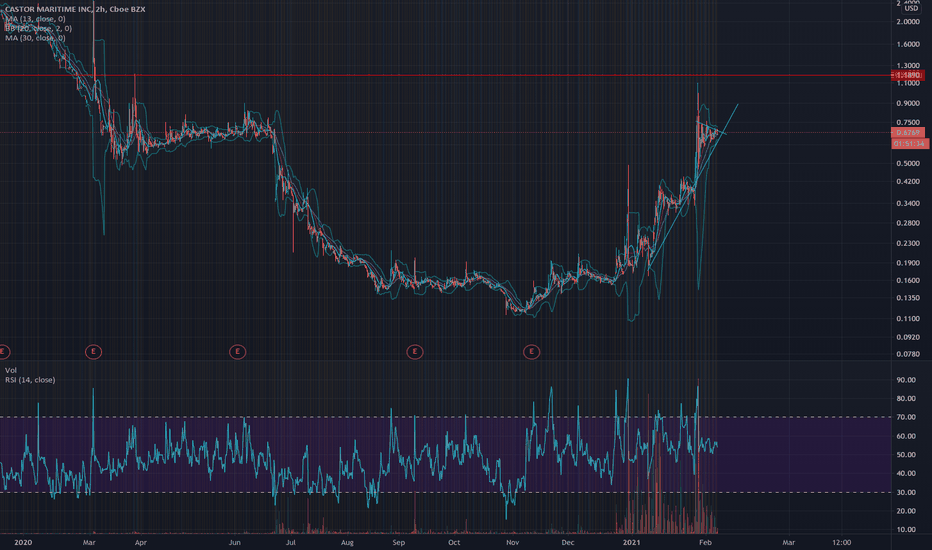The image size is (932, 550).
Task: Click the Oct label on the time axis
Action: [x=454, y=542]
